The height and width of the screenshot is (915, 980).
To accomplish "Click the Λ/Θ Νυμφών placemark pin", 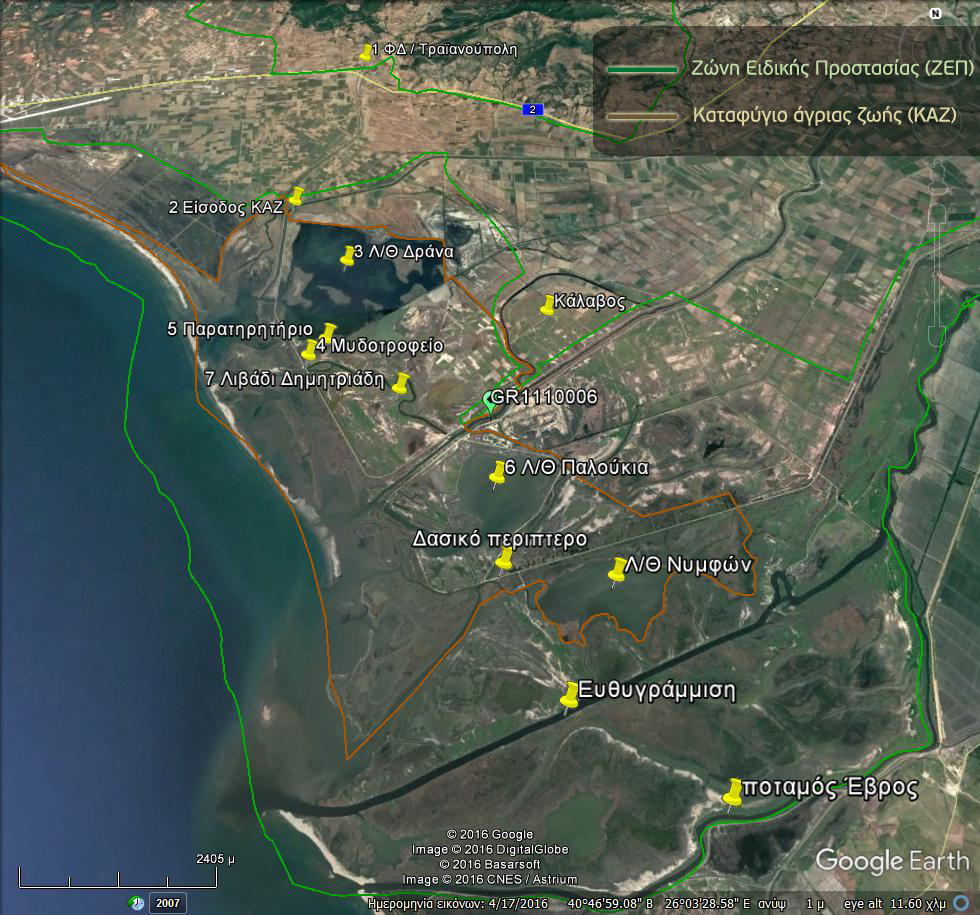I will pyautogui.click(x=618, y=571).
